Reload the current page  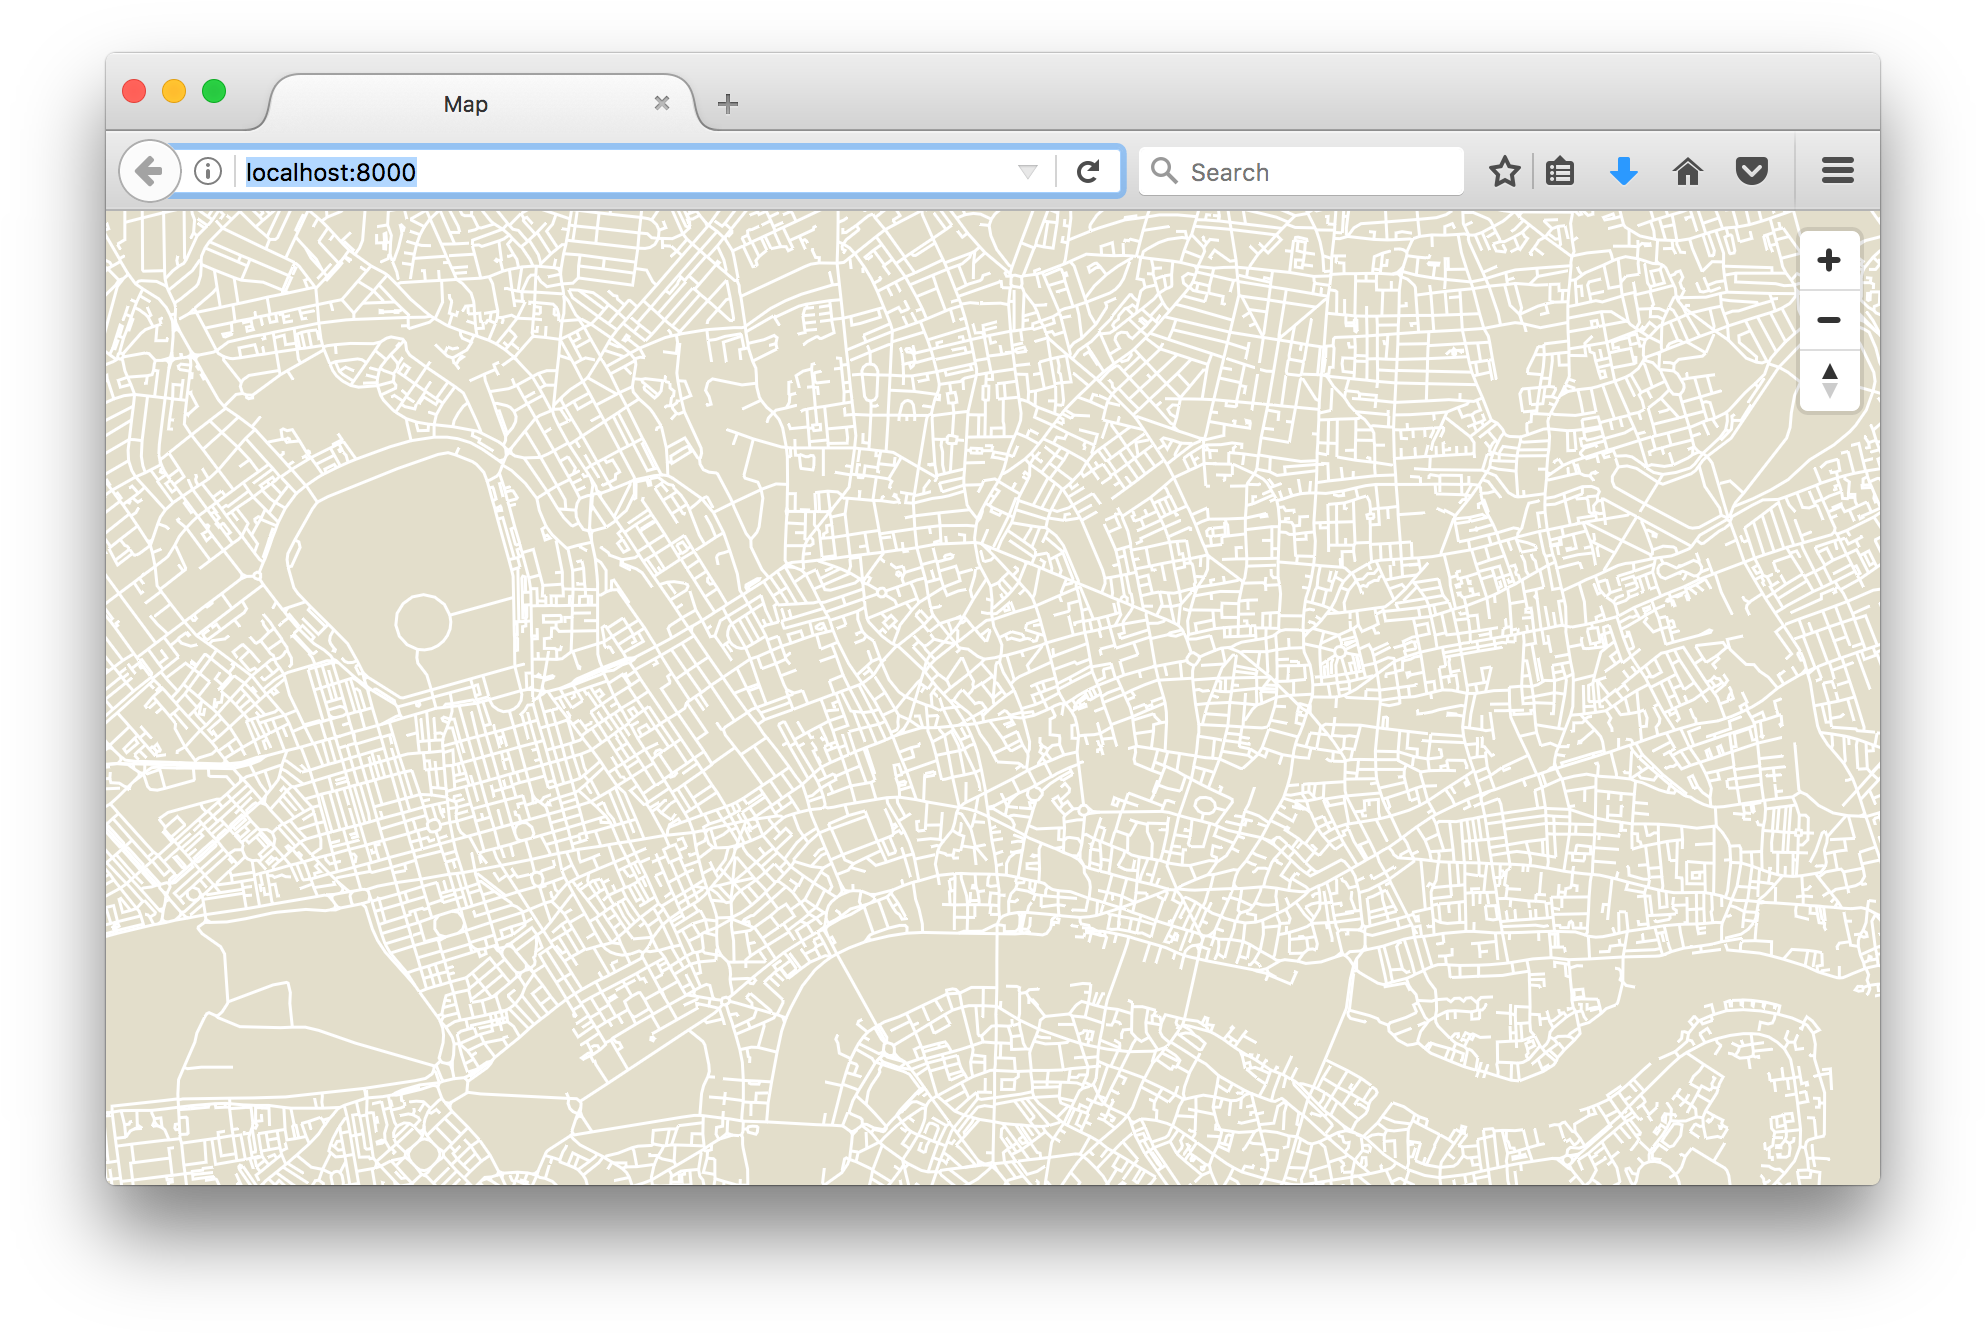point(1089,172)
